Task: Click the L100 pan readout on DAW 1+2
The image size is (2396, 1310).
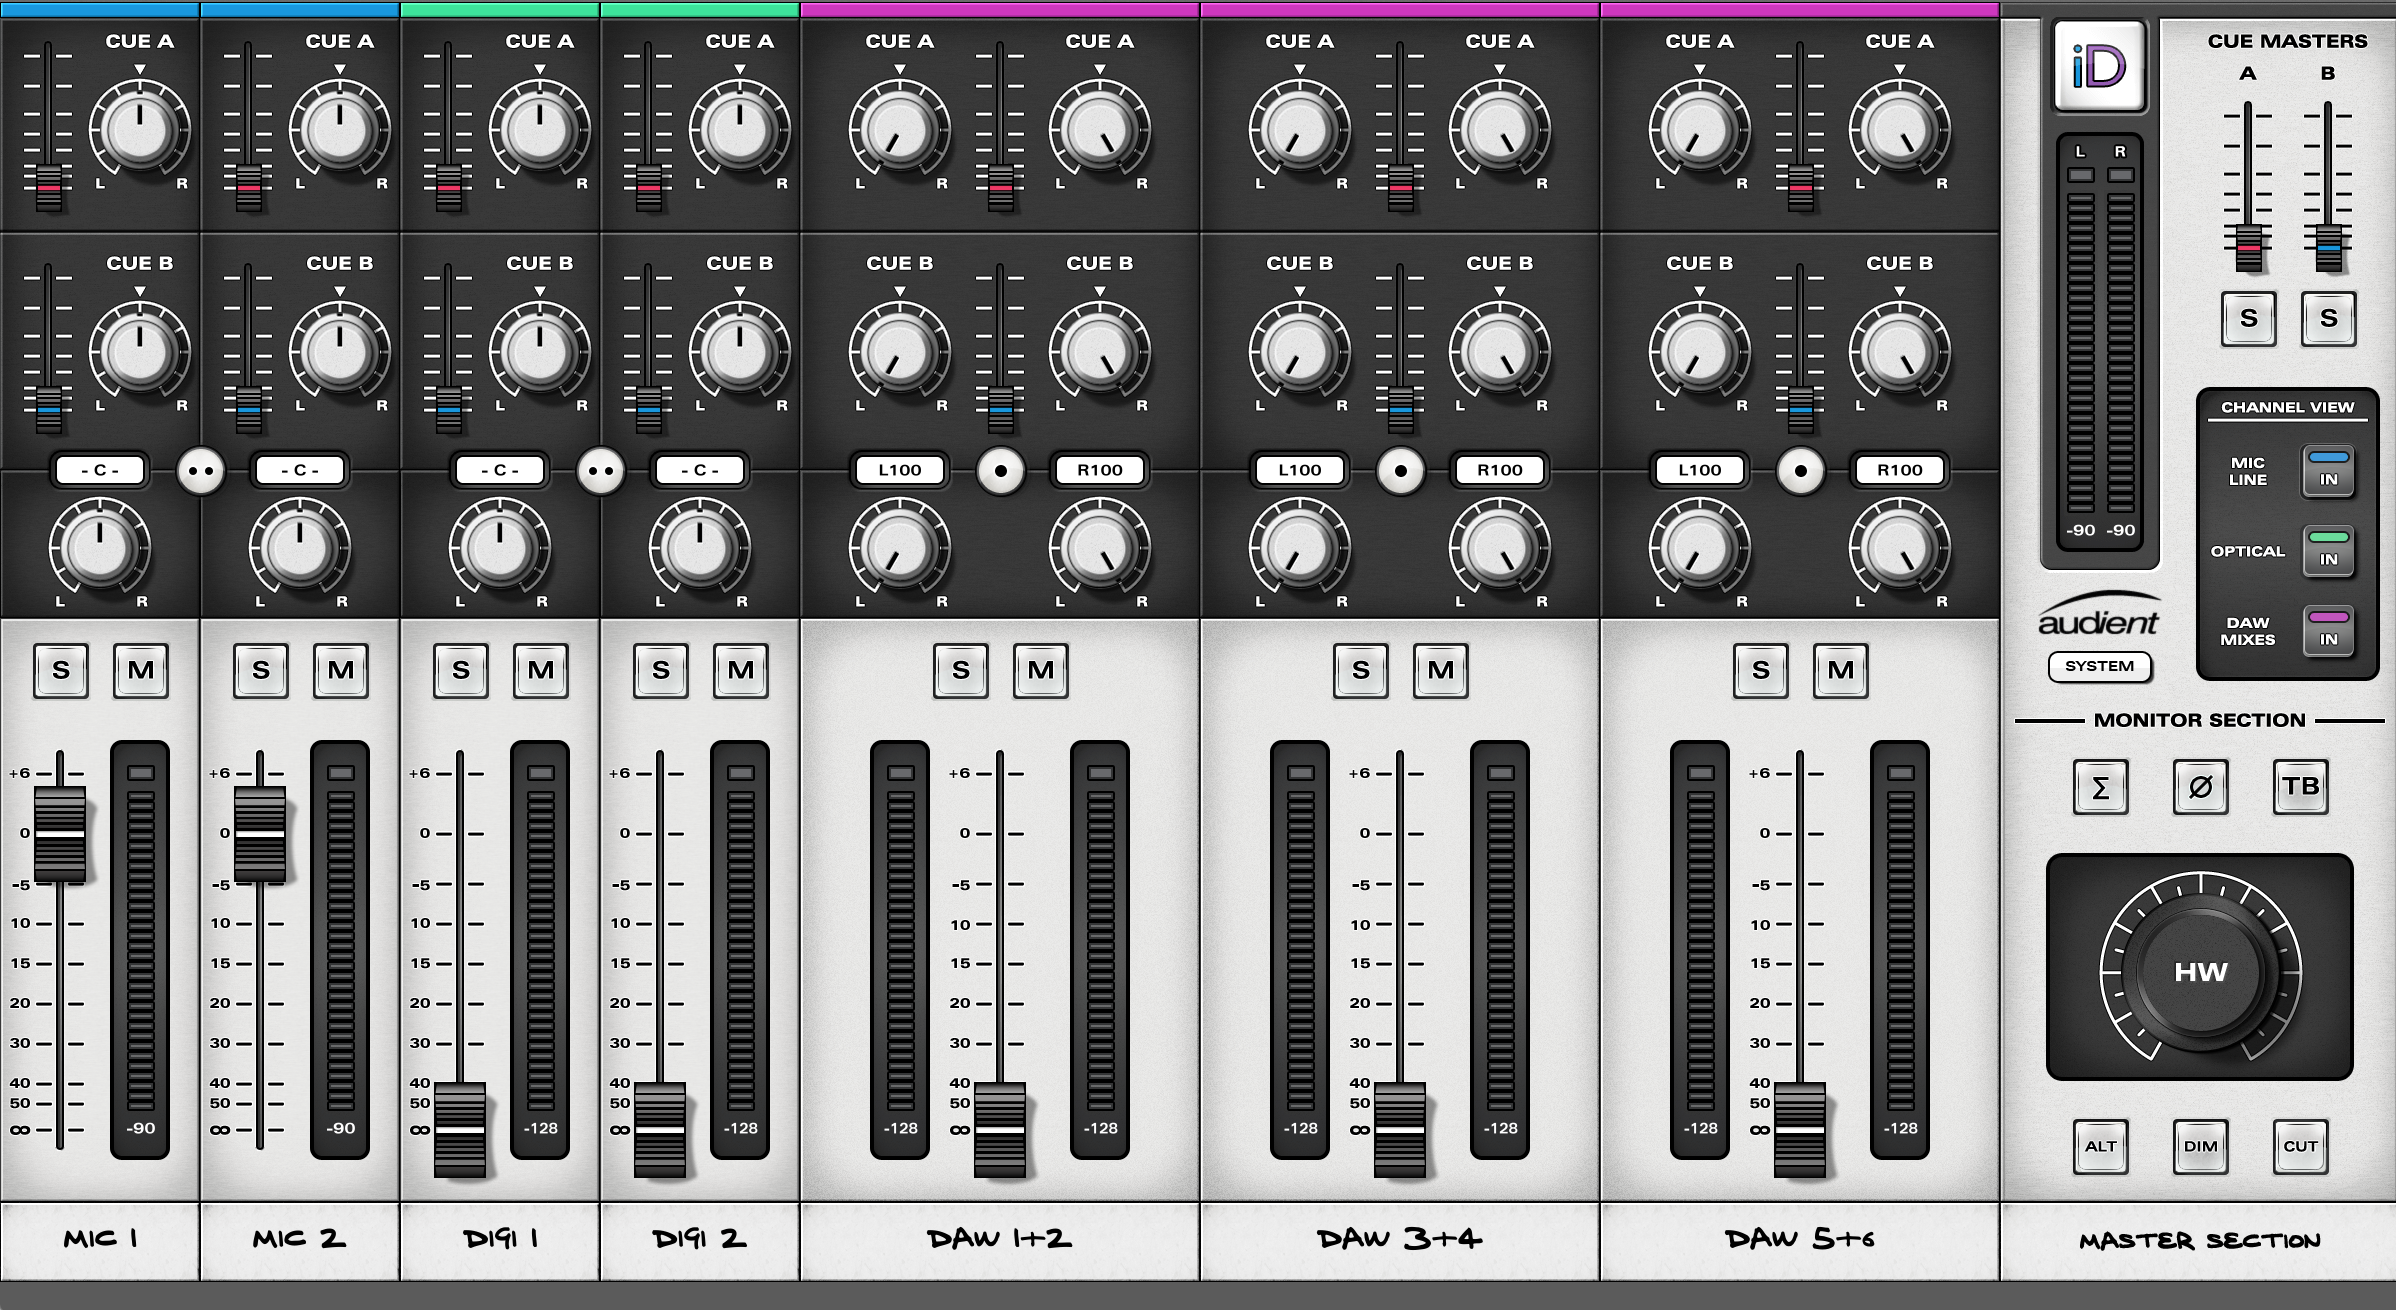Action: pos(898,470)
